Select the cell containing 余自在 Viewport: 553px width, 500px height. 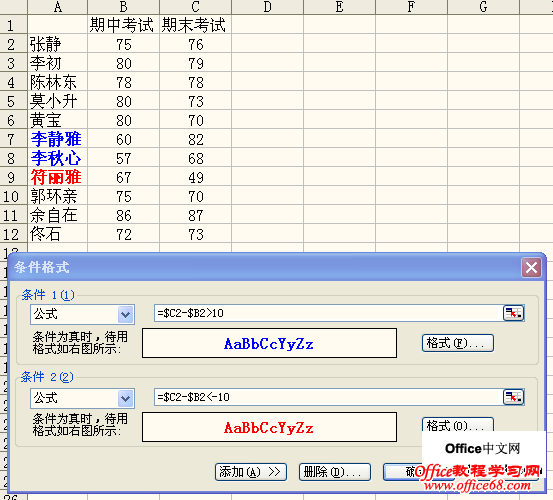(57, 215)
